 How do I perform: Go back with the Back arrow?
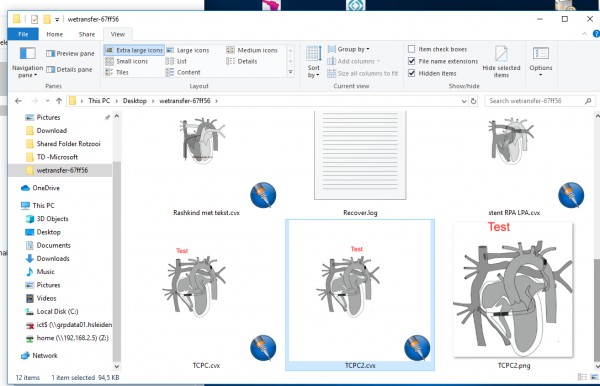pos(18,101)
